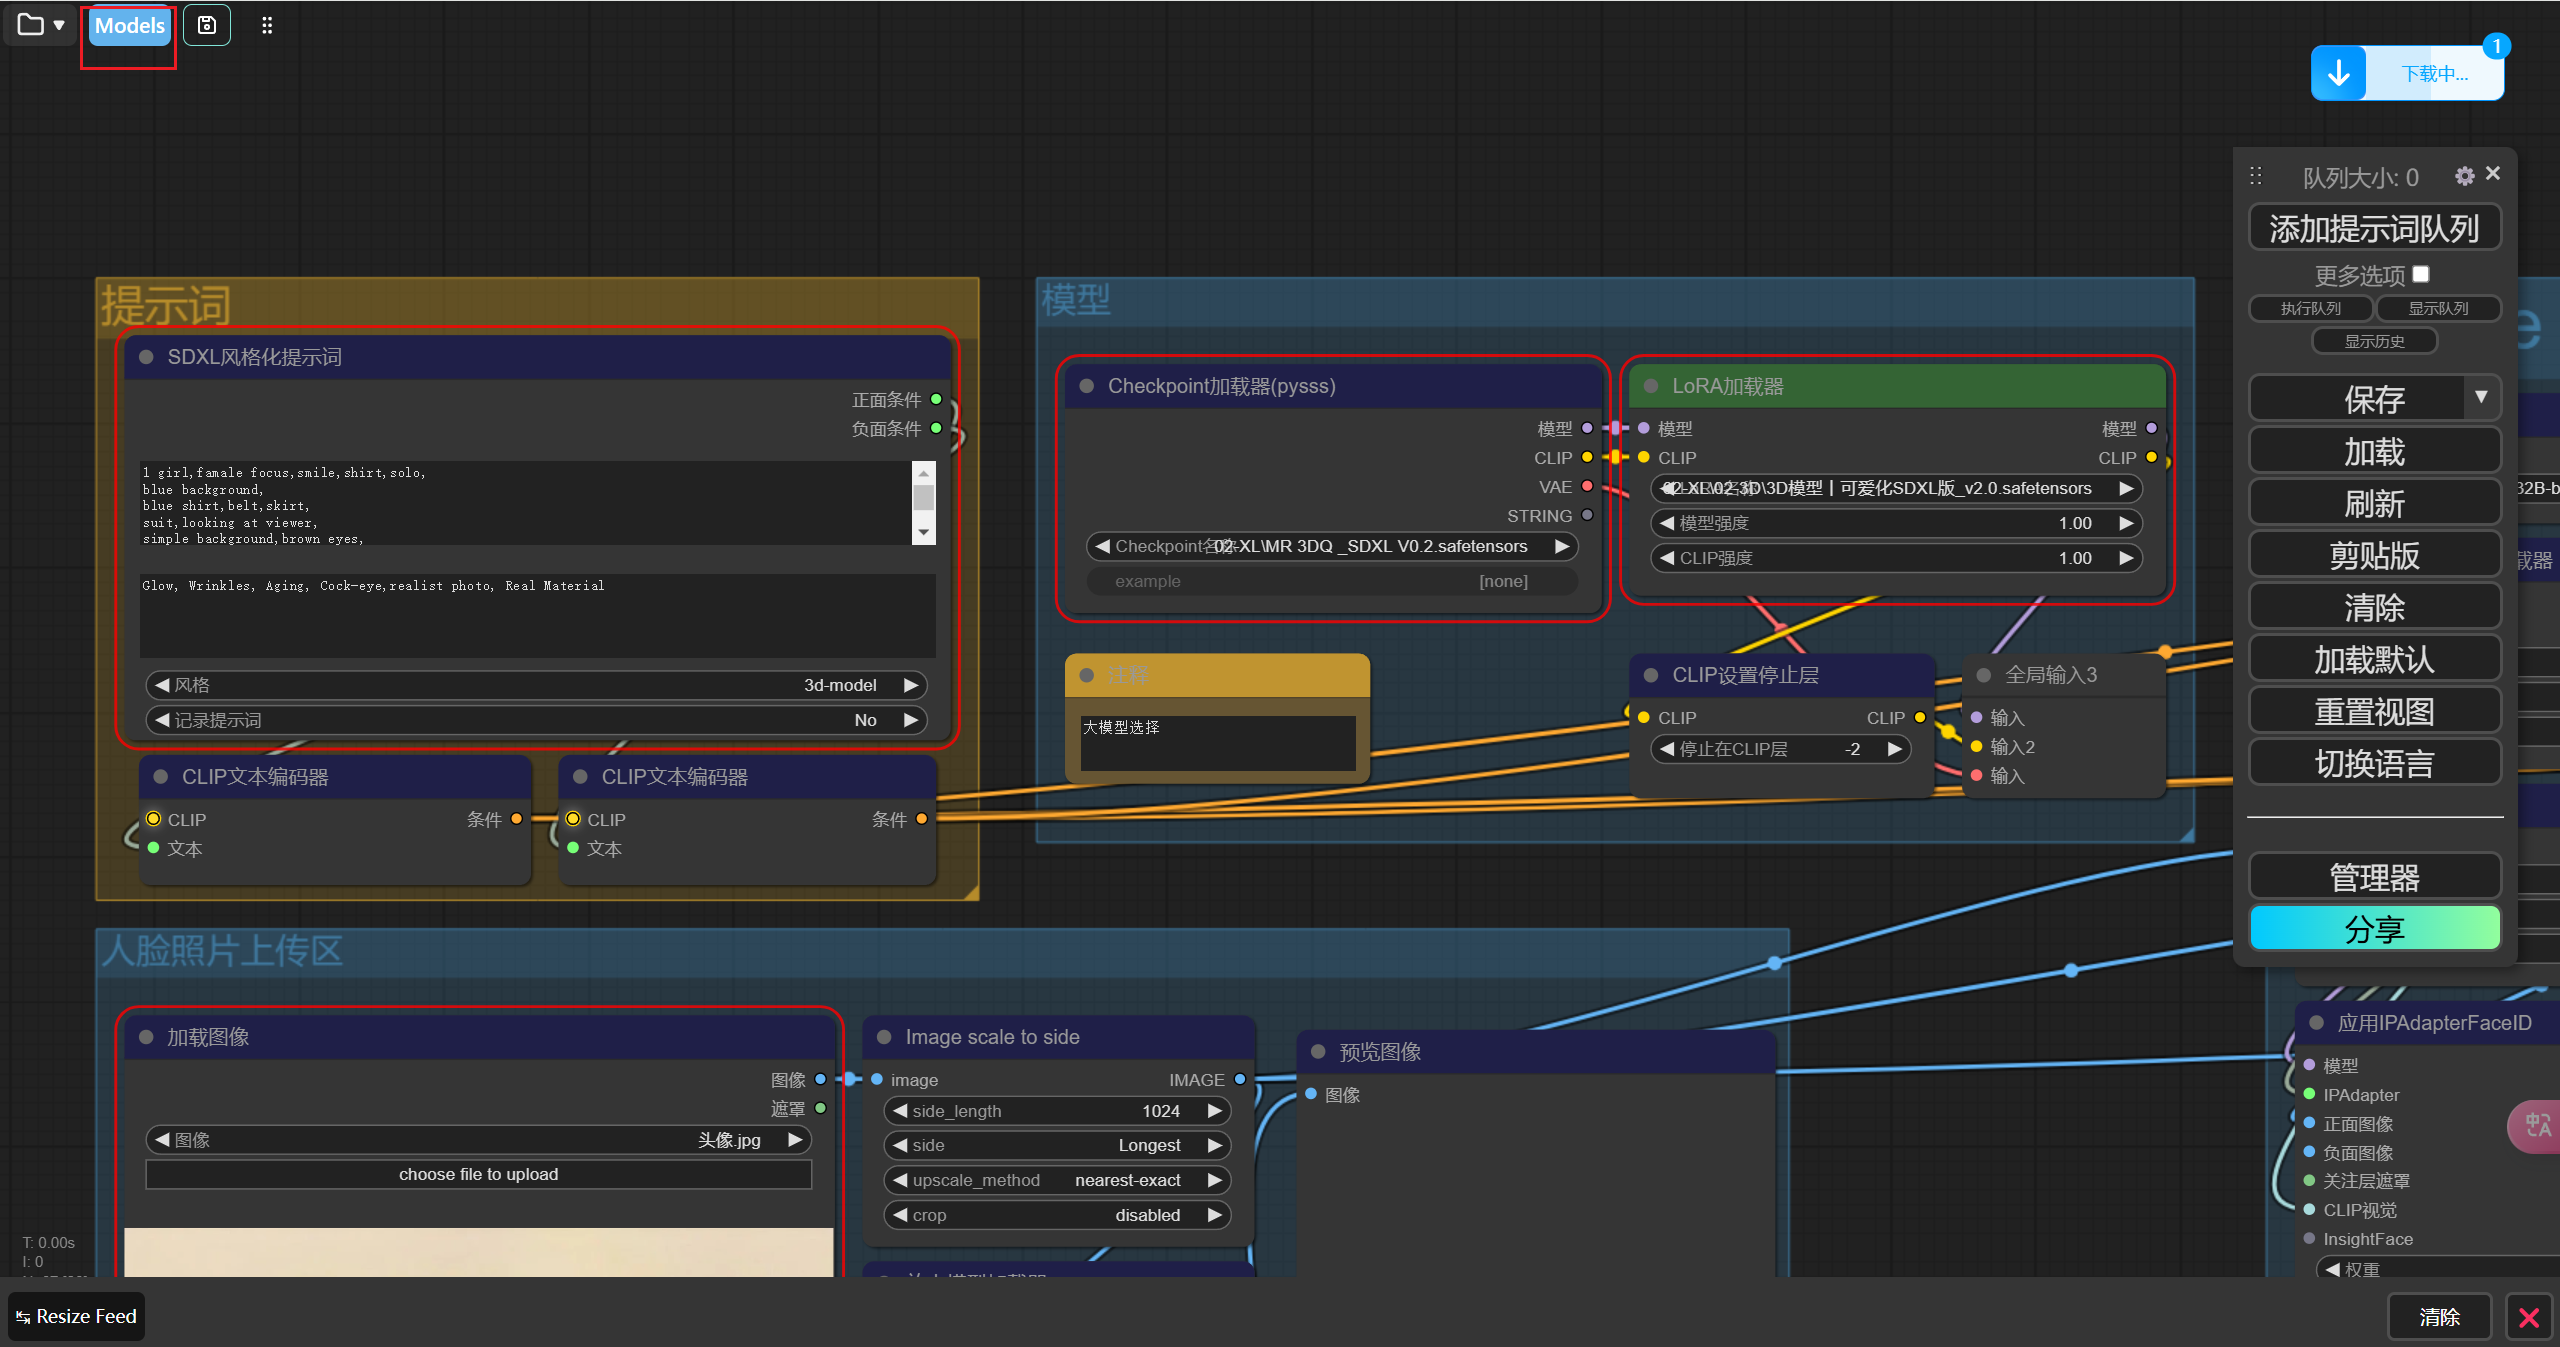
Task: Collapse the Checkpoint加载器 node via its dot
Action: pos(1087,386)
